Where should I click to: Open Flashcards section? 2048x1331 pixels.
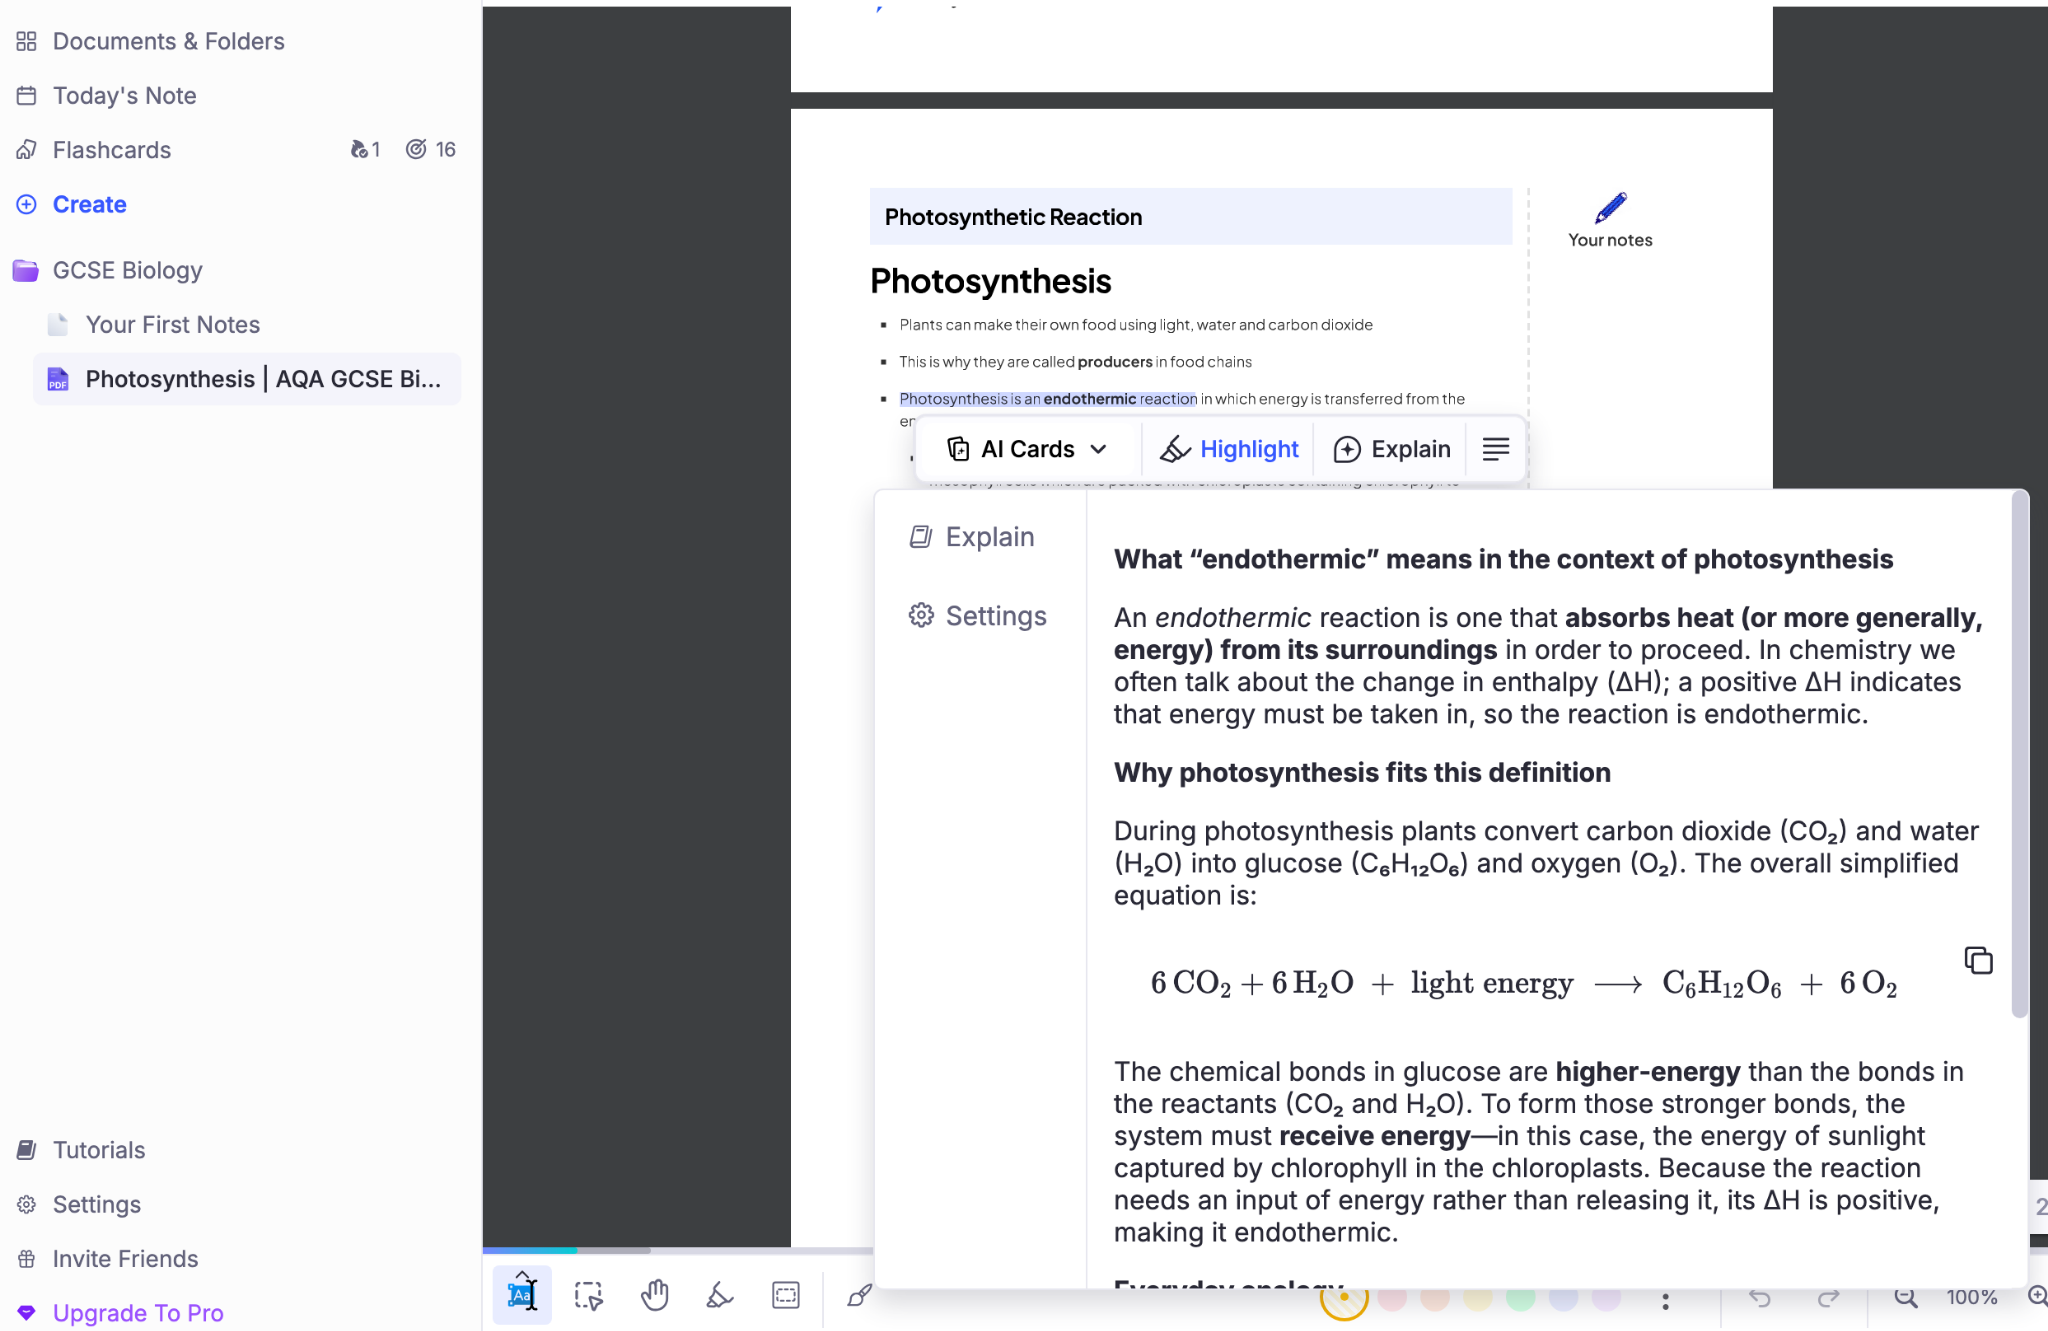pyautogui.click(x=111, y=150)
